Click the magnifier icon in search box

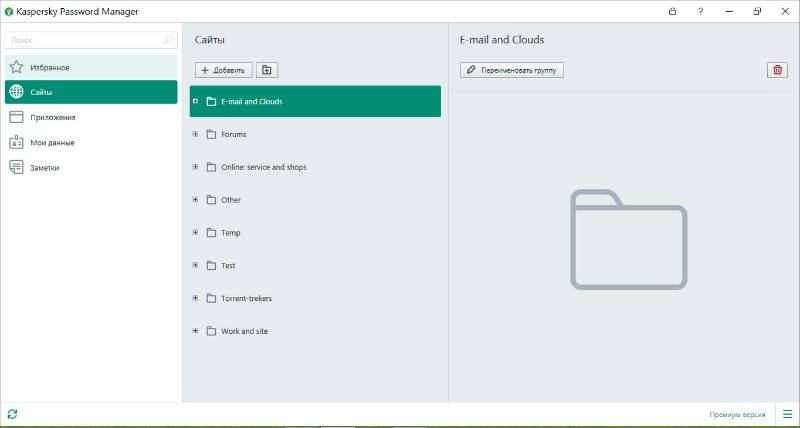point(167,40)
